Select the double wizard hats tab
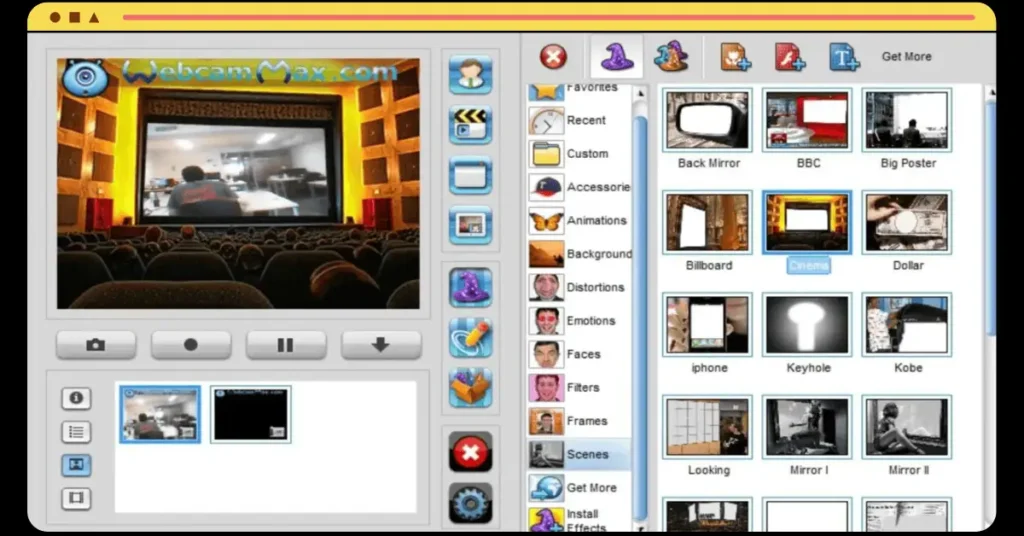This screenshot has width=1024, height=536. coord(671,57)
